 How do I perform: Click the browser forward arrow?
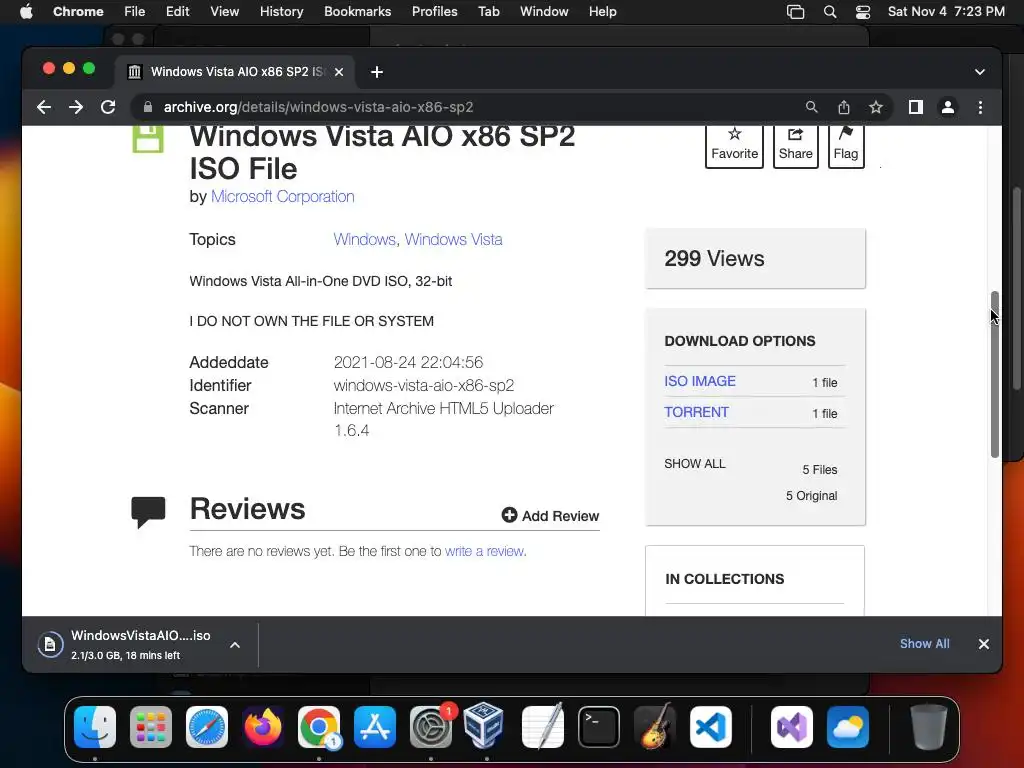(x=76, y=107)
